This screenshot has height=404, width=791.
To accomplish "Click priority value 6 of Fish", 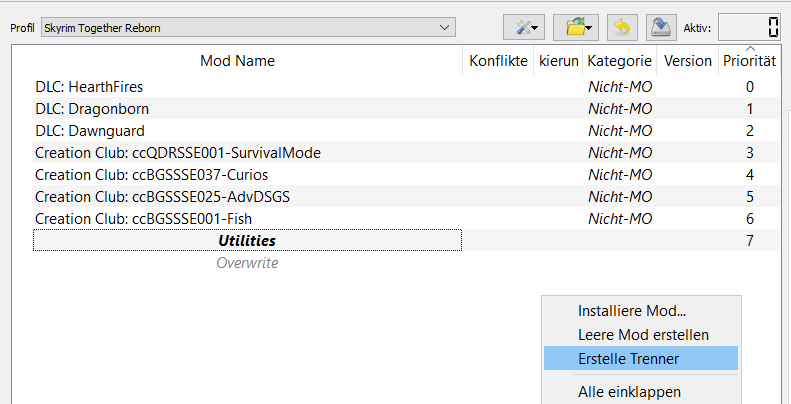I will tap(750, 218).
